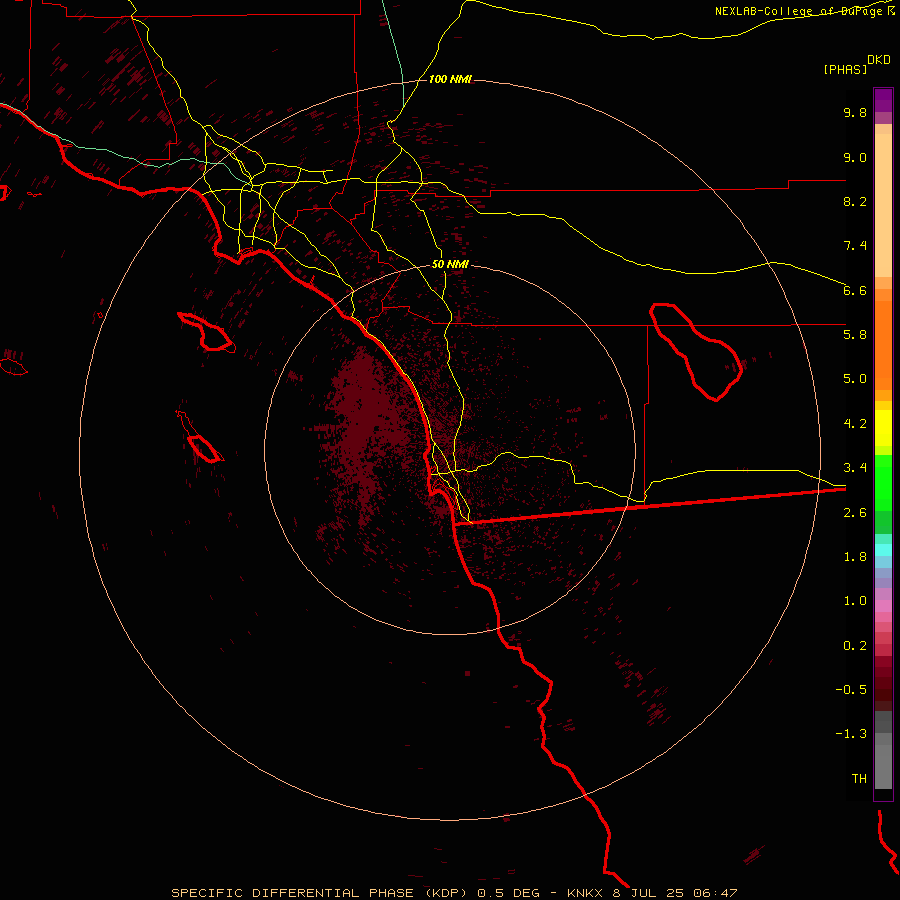
Task: Pick the cyan color bar band
Action: [883, 550]
